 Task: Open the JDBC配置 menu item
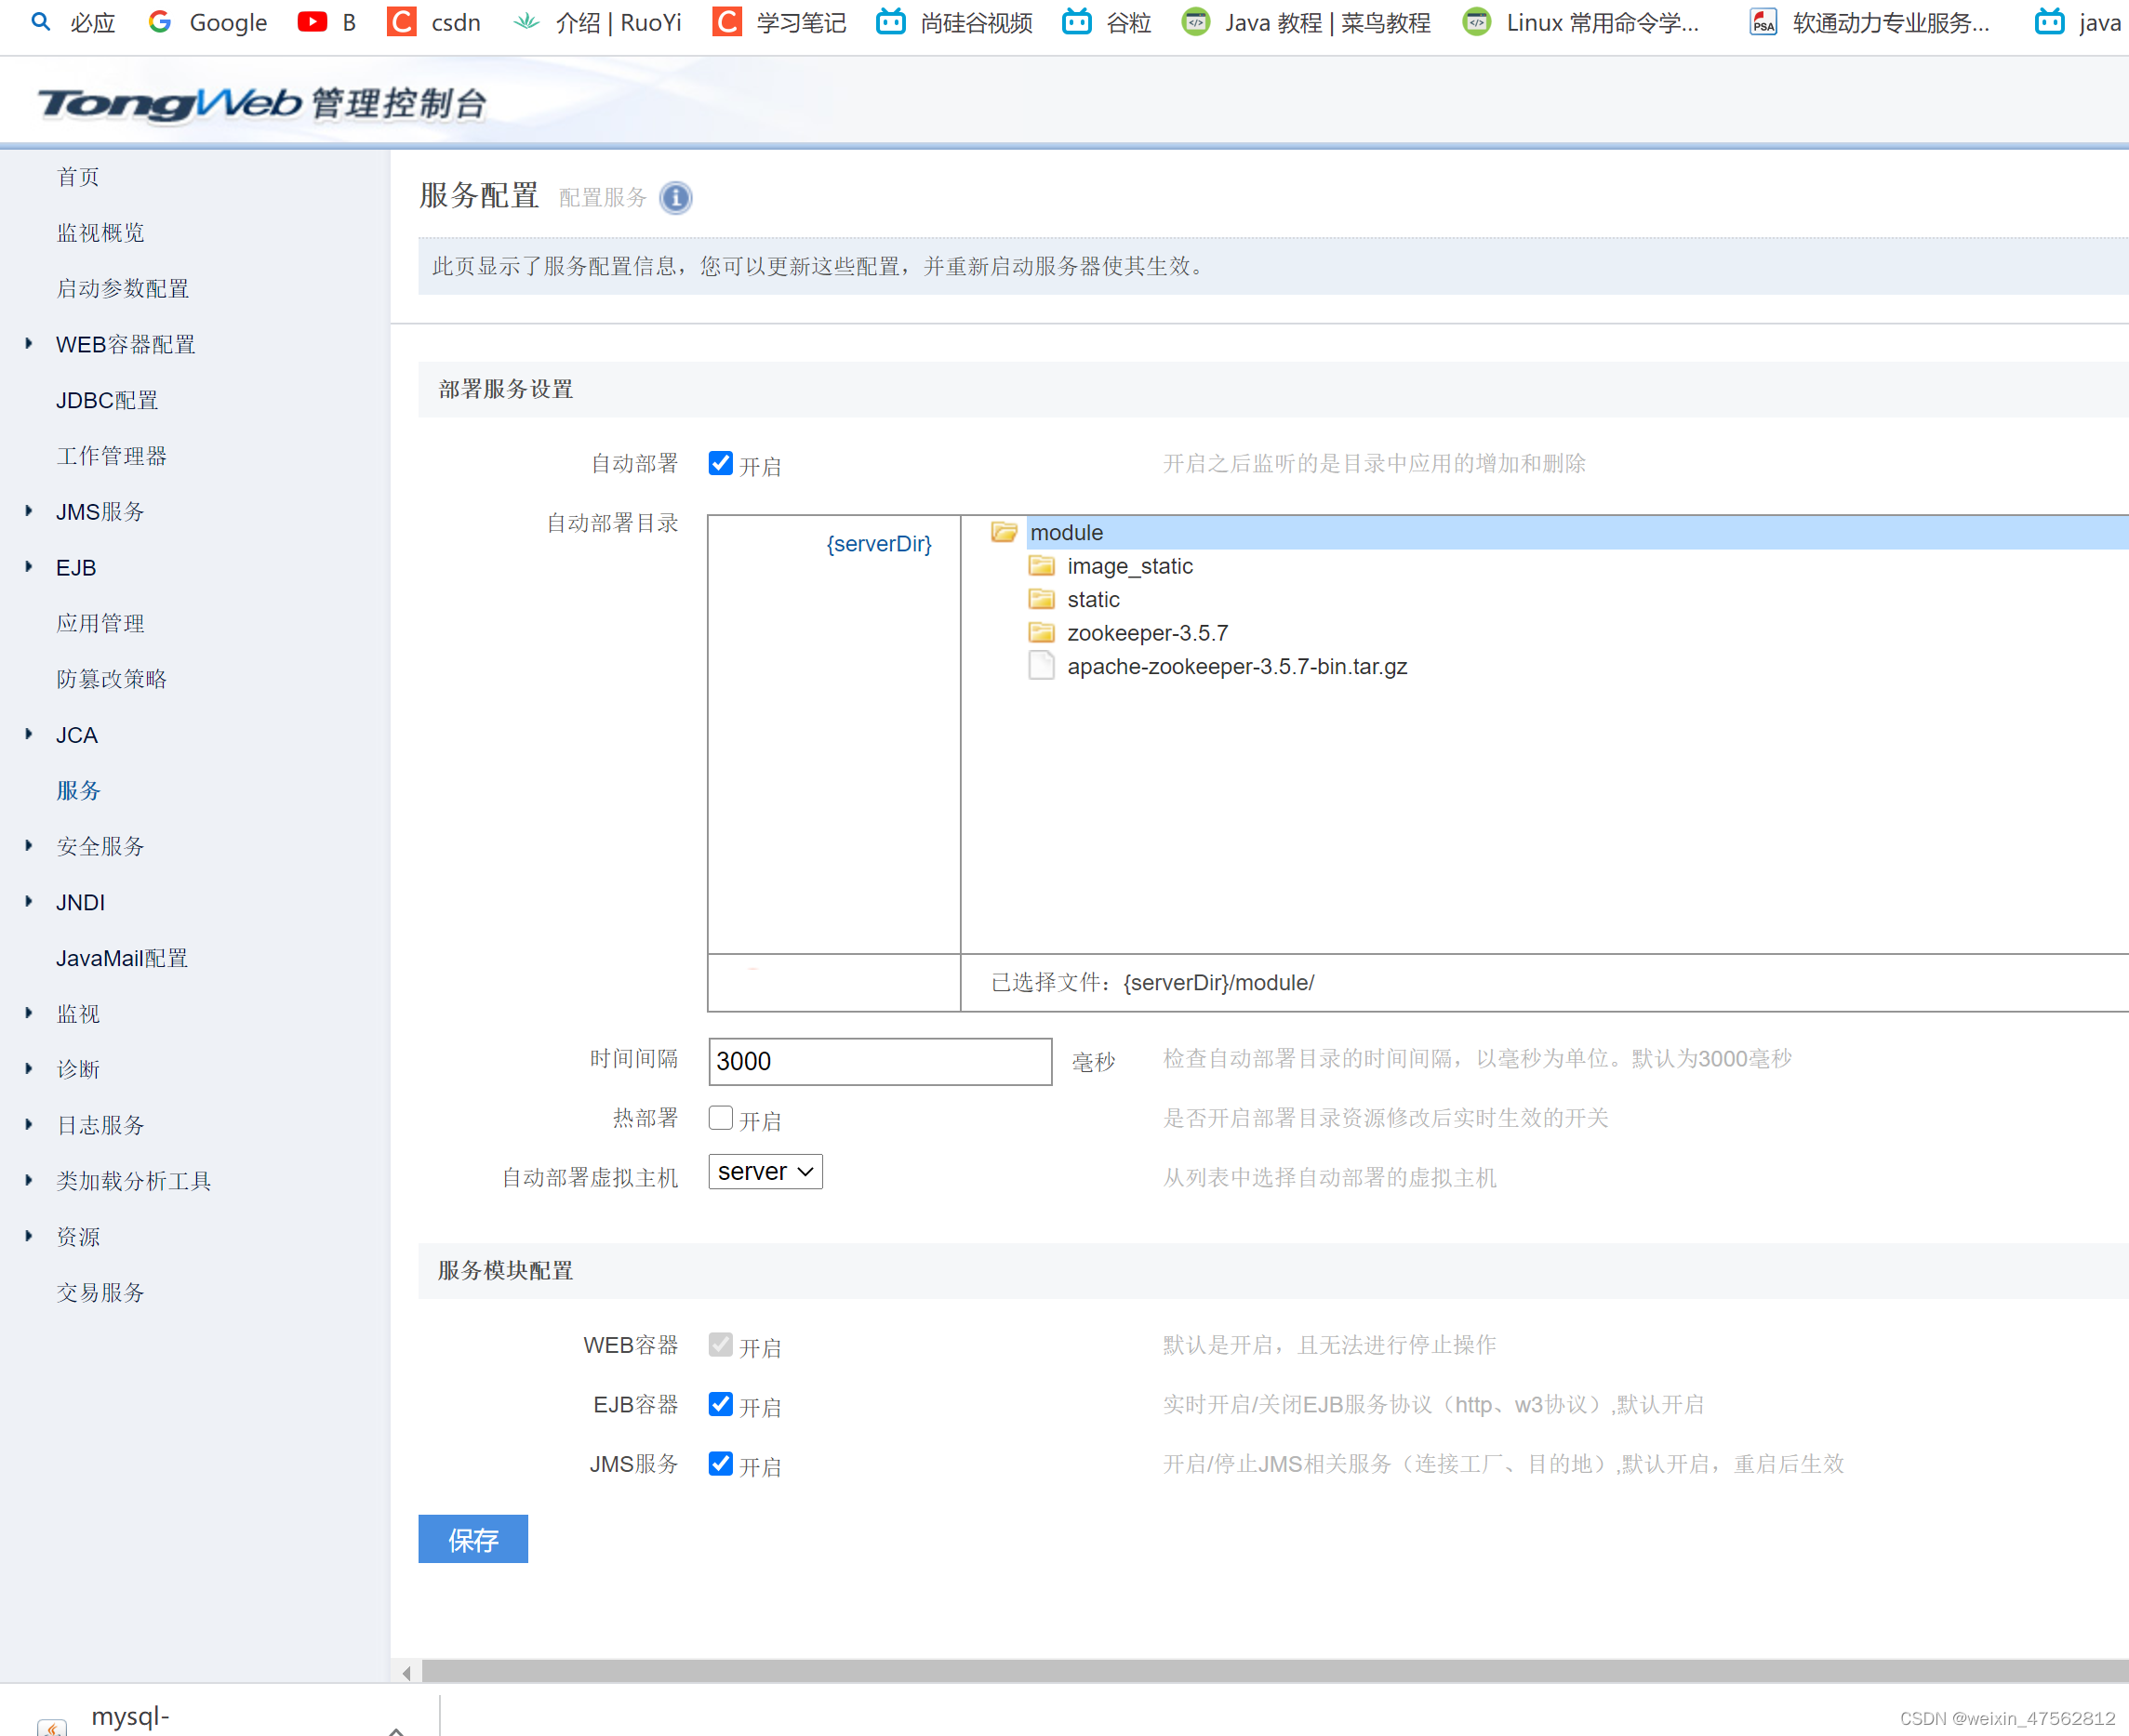point(107,400)
